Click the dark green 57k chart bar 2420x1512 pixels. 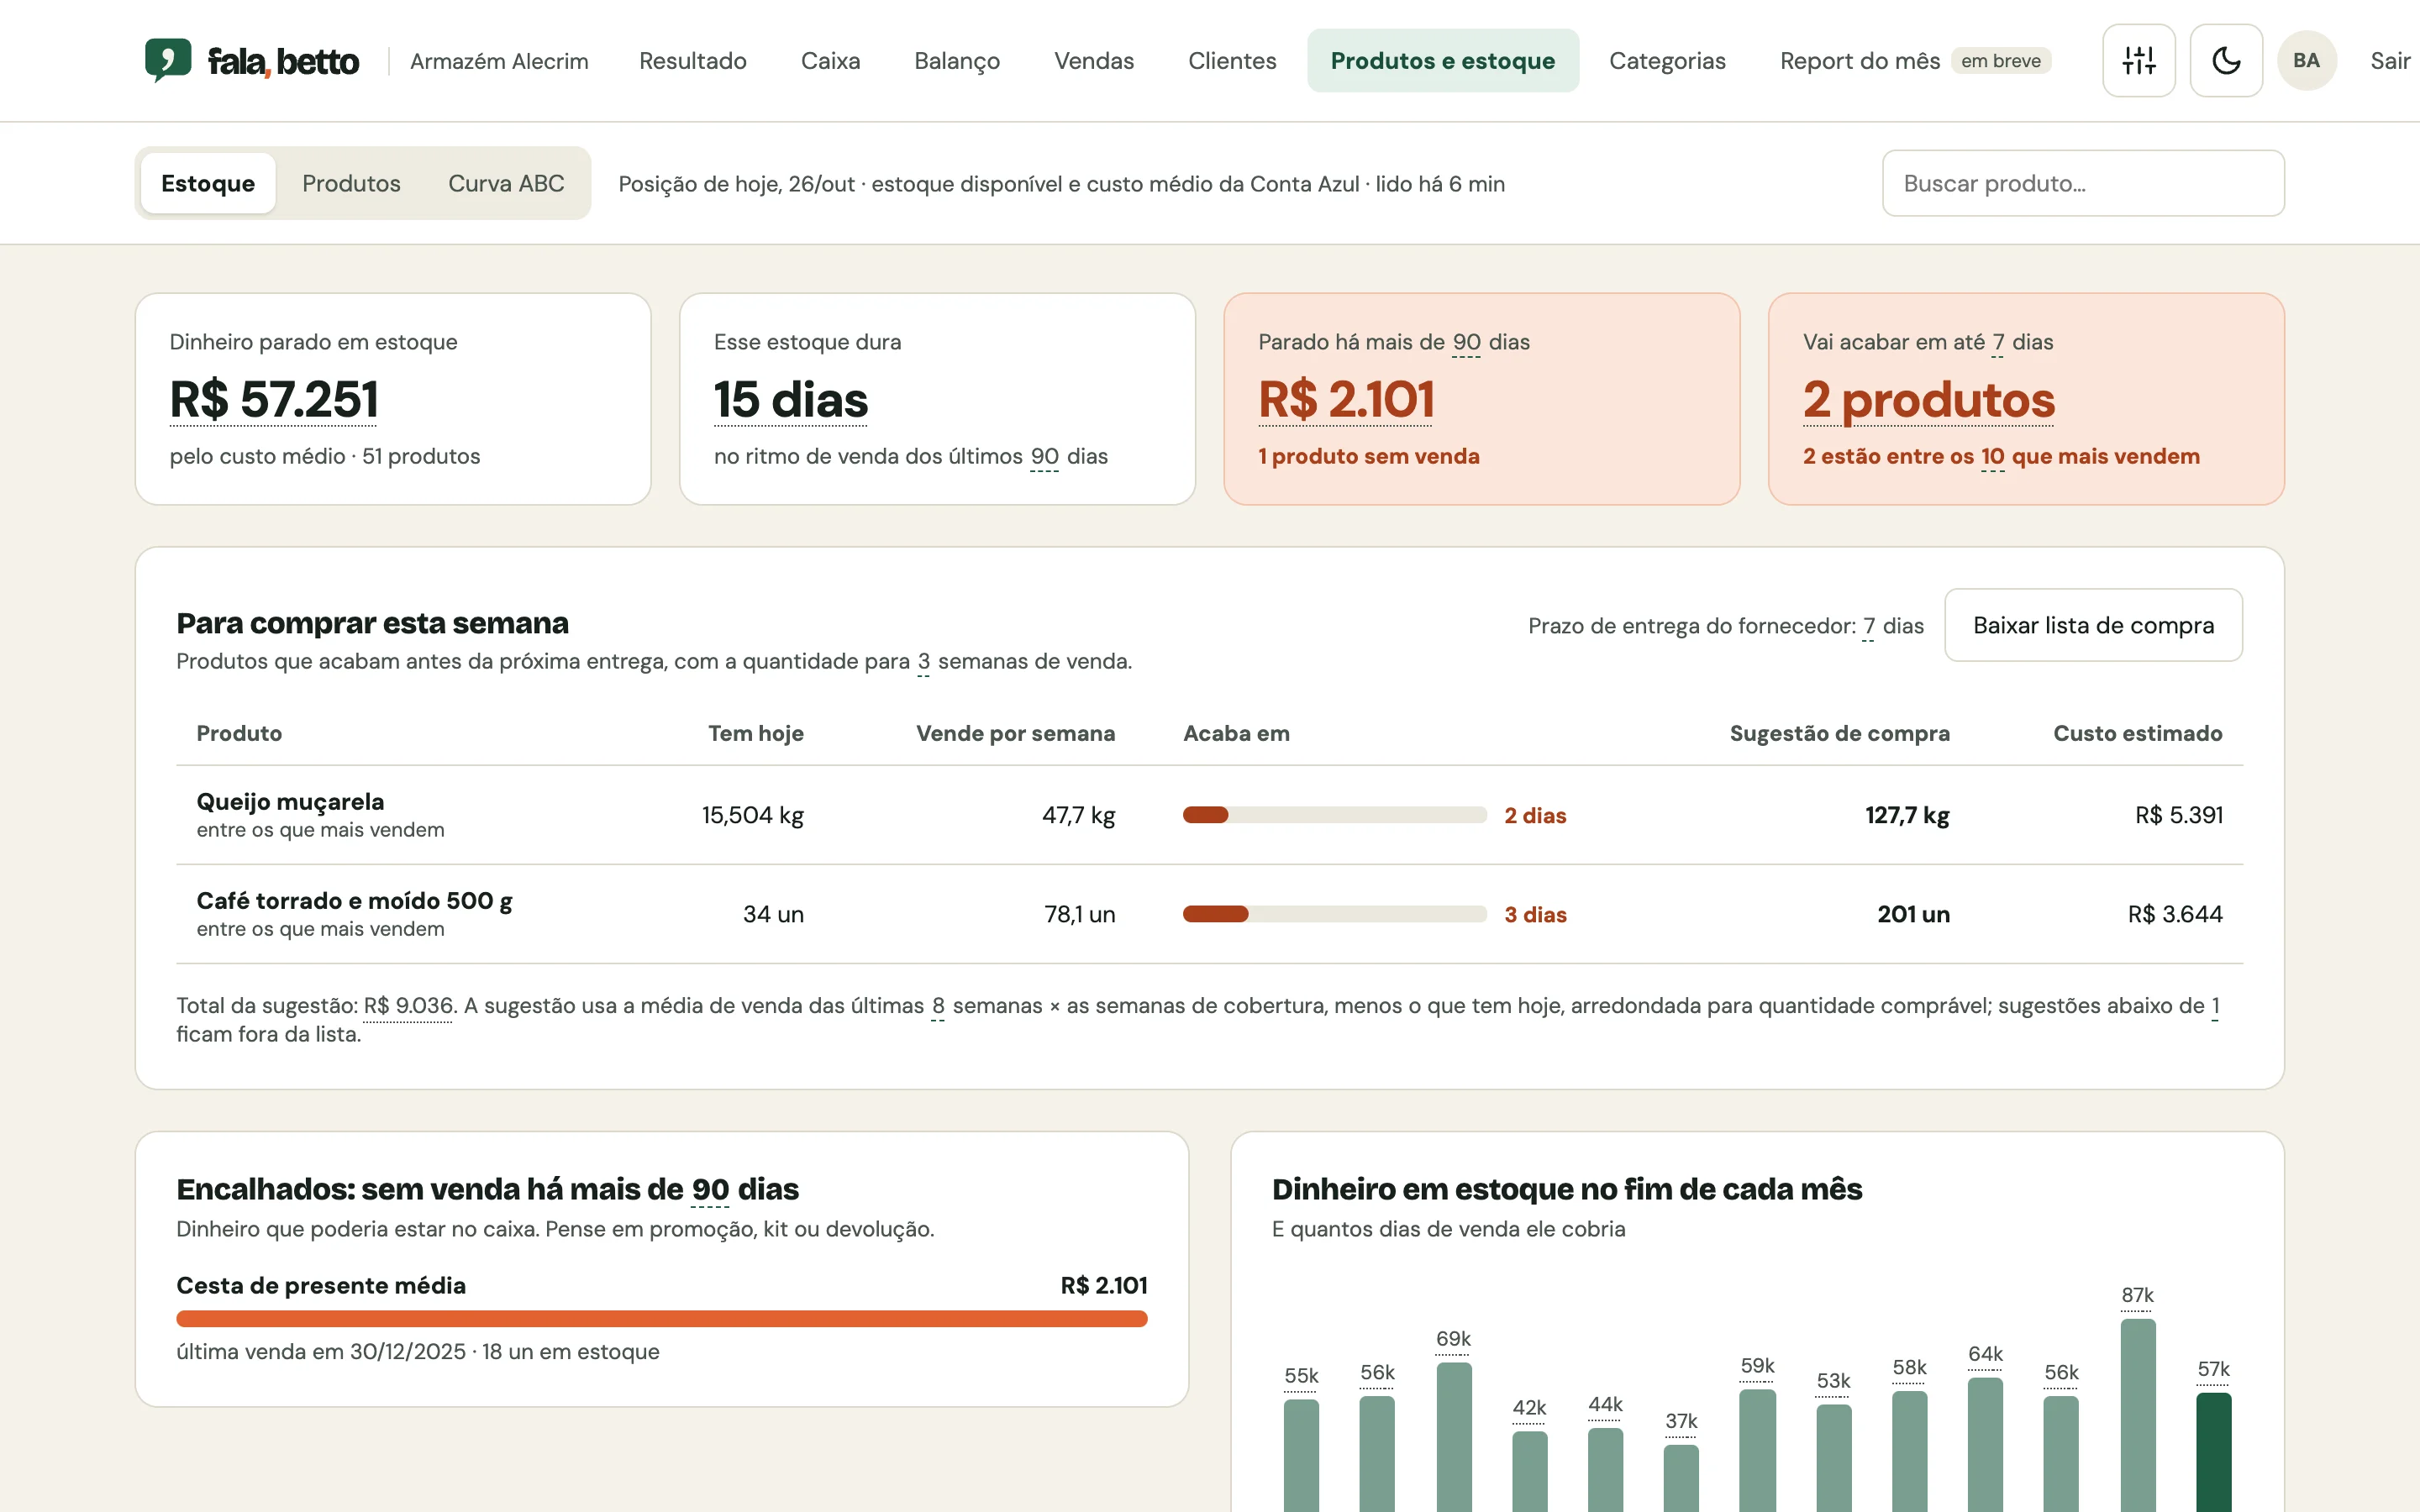coord(2213,1452)
